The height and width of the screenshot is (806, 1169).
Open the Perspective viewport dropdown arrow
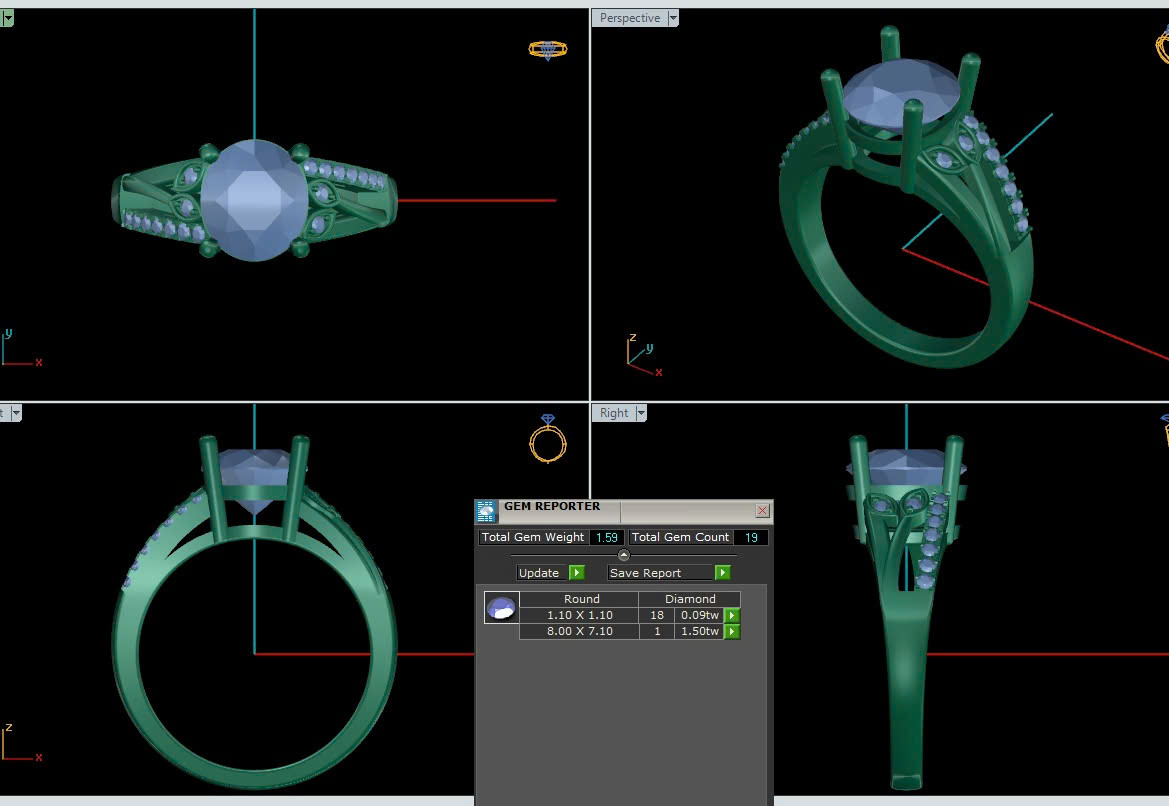pyautogui.click(x=673, y=18)
